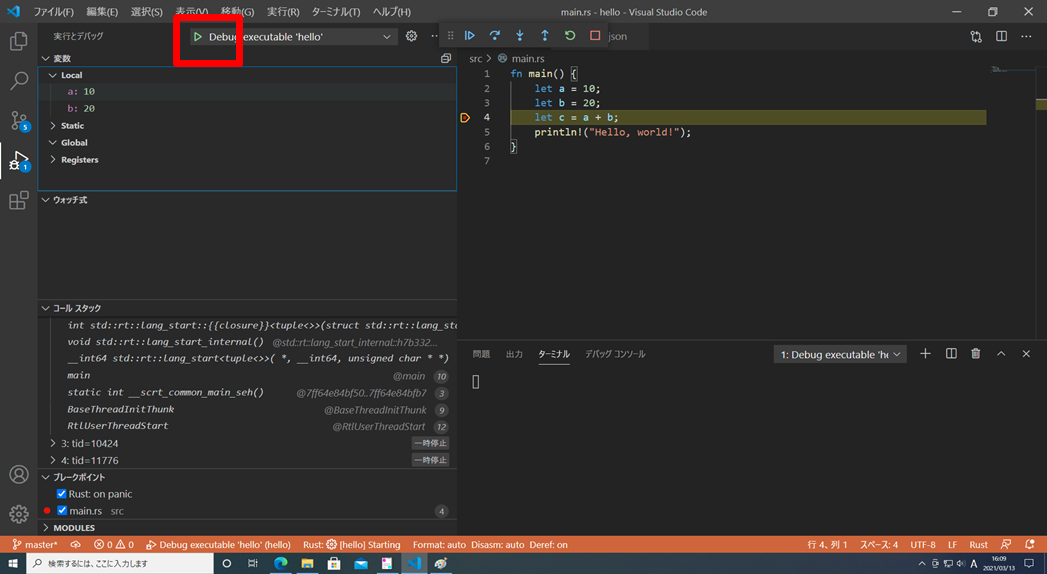
Task: Open launch.json via the gear icon
Action: click(x=411, y=36)
